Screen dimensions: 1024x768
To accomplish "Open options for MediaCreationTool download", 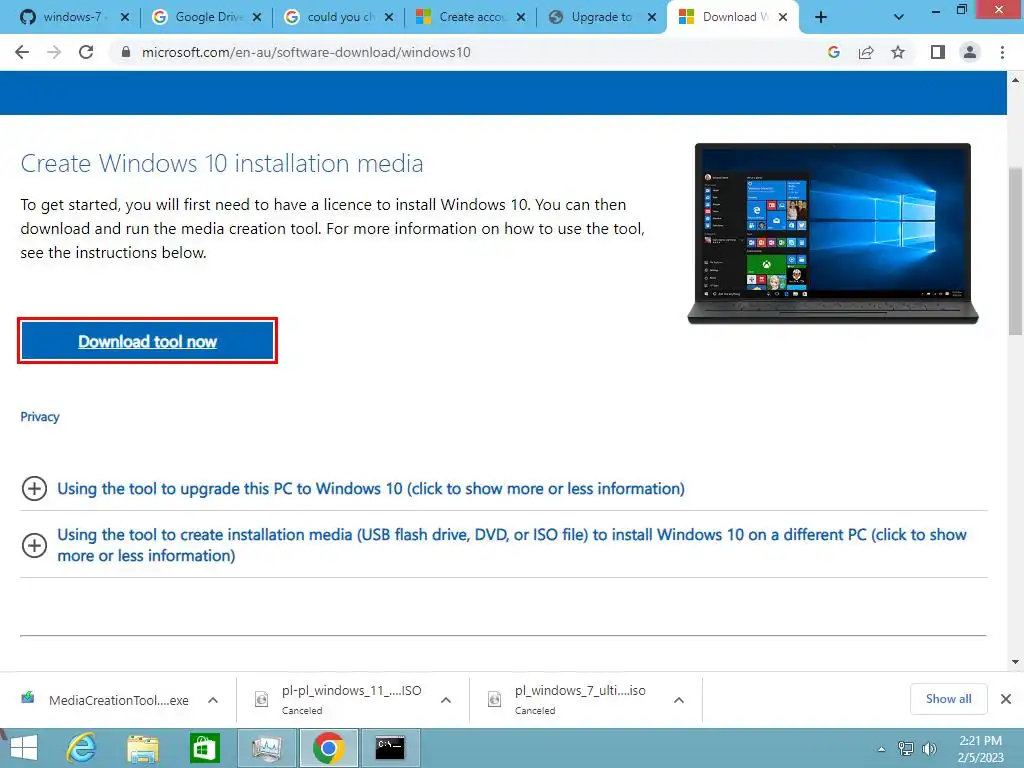I will point(213,700).
